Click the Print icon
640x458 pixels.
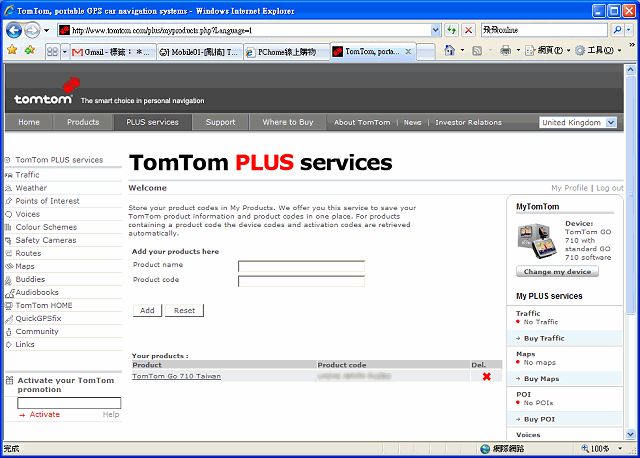point(505,50)
